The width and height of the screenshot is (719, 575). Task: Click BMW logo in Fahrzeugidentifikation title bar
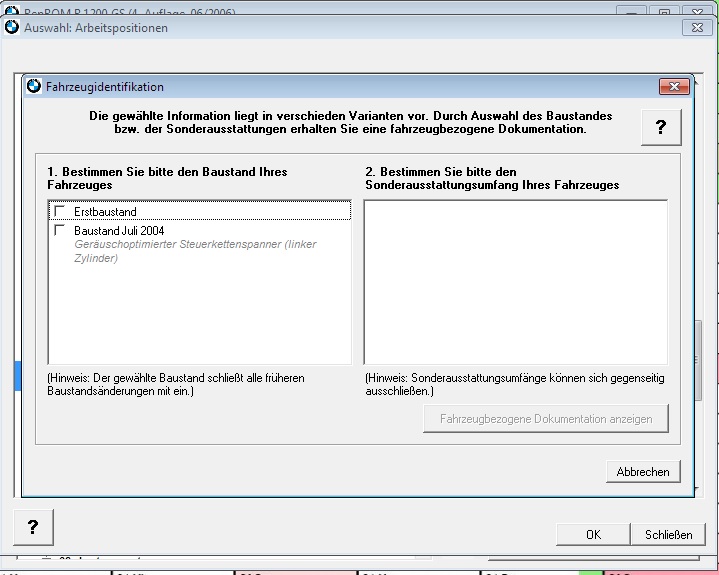(34, 87)
